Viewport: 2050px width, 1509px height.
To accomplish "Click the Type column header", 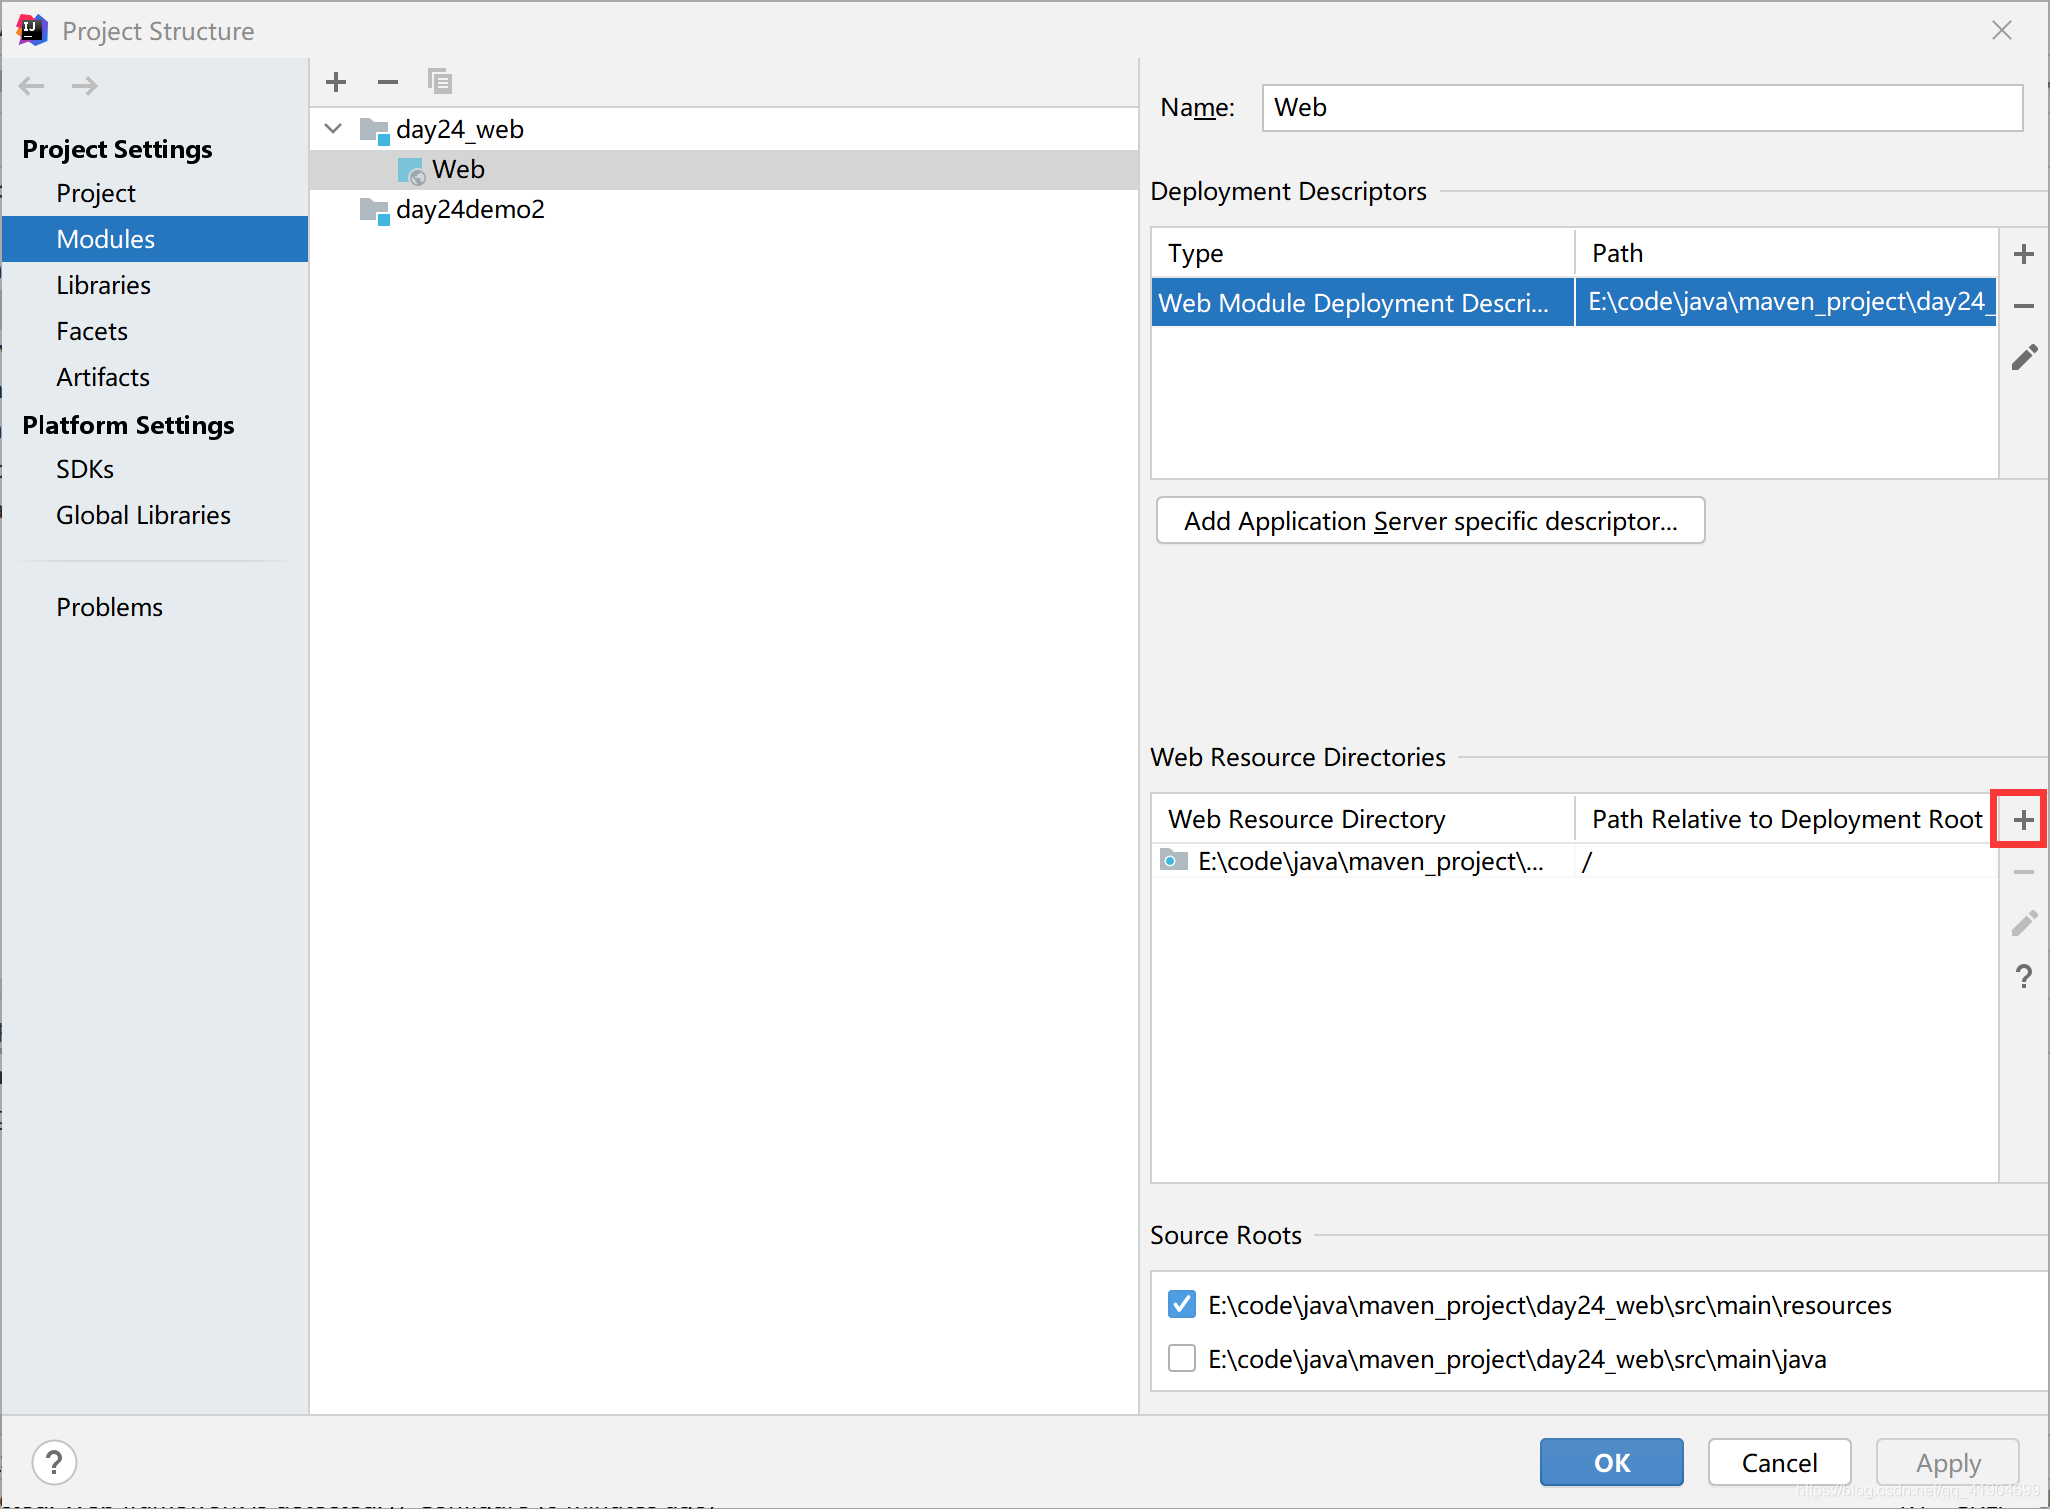I will 1363,253.
